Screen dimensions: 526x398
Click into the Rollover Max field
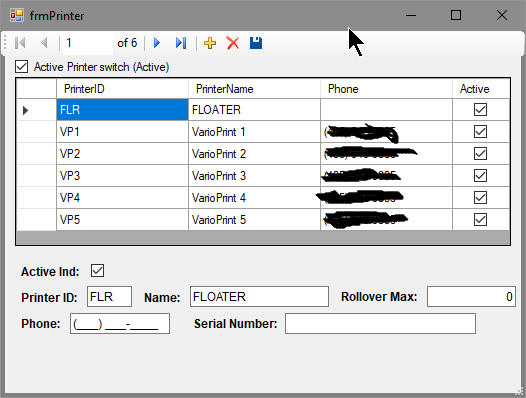(471, 297)
